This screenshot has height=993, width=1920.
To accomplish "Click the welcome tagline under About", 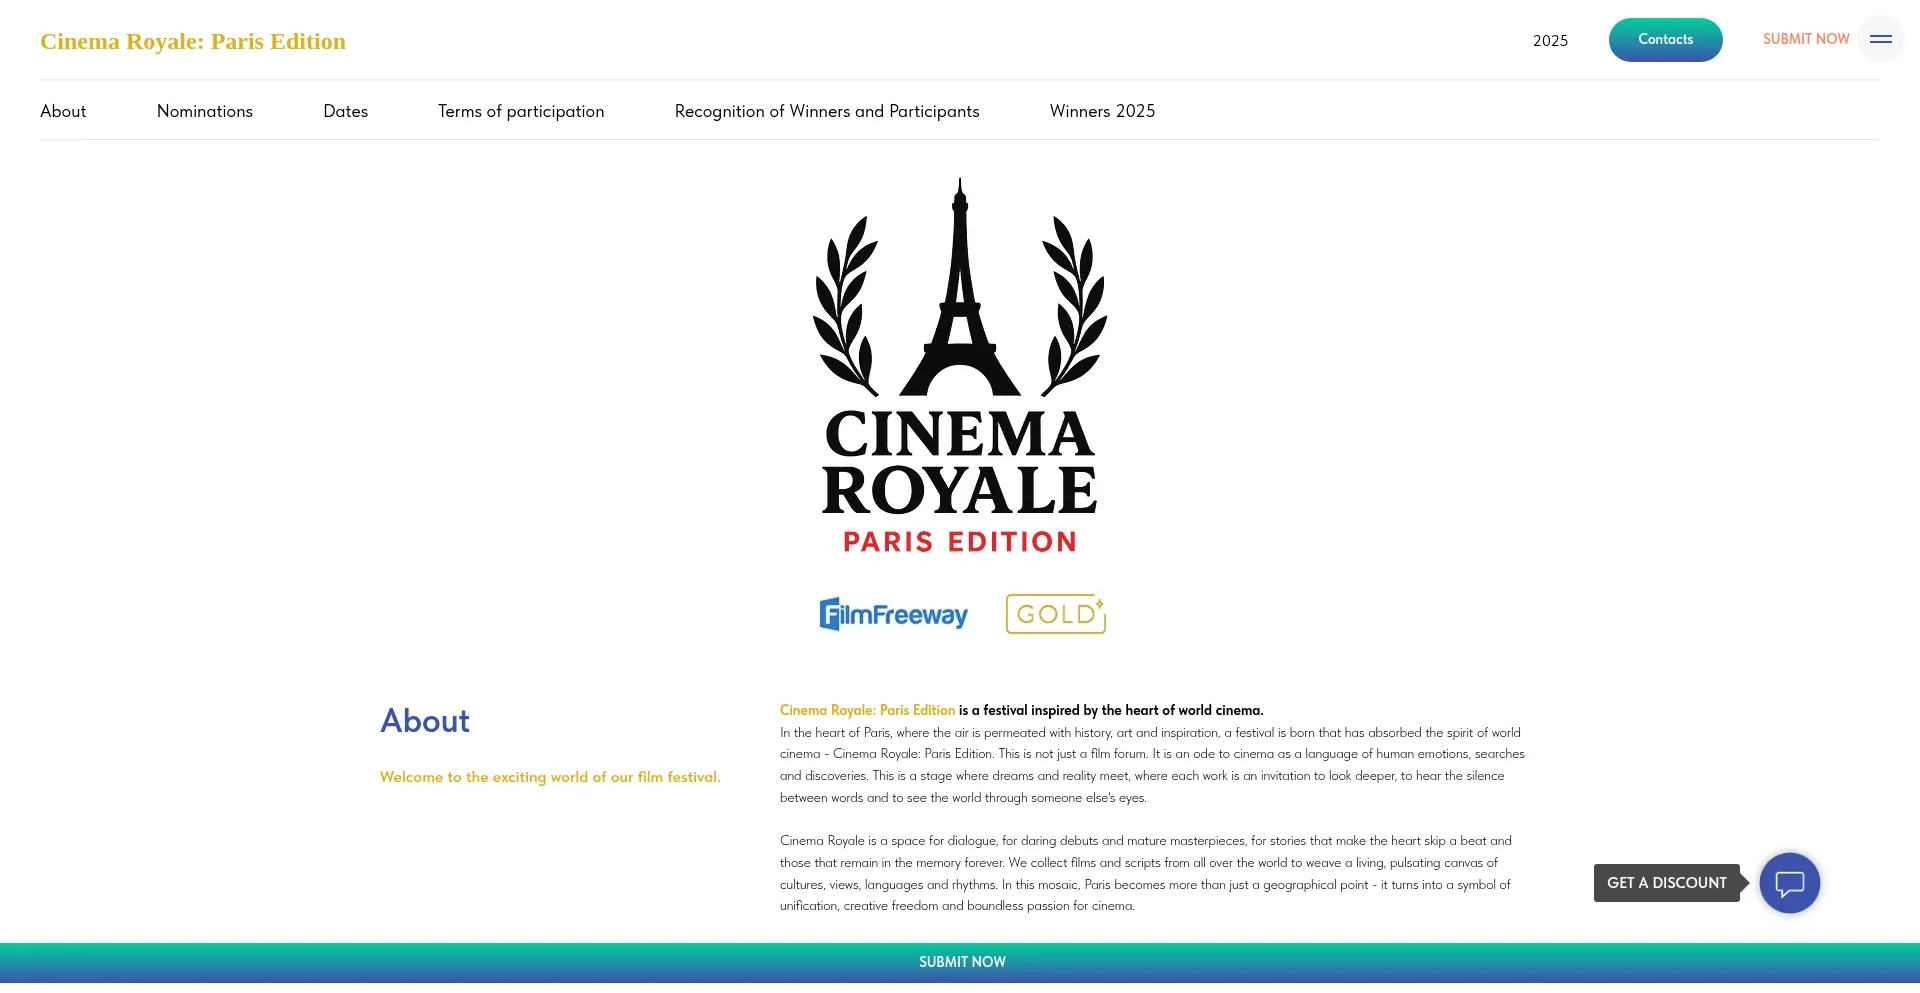I will pyautogui.click(x=550, y=777).
